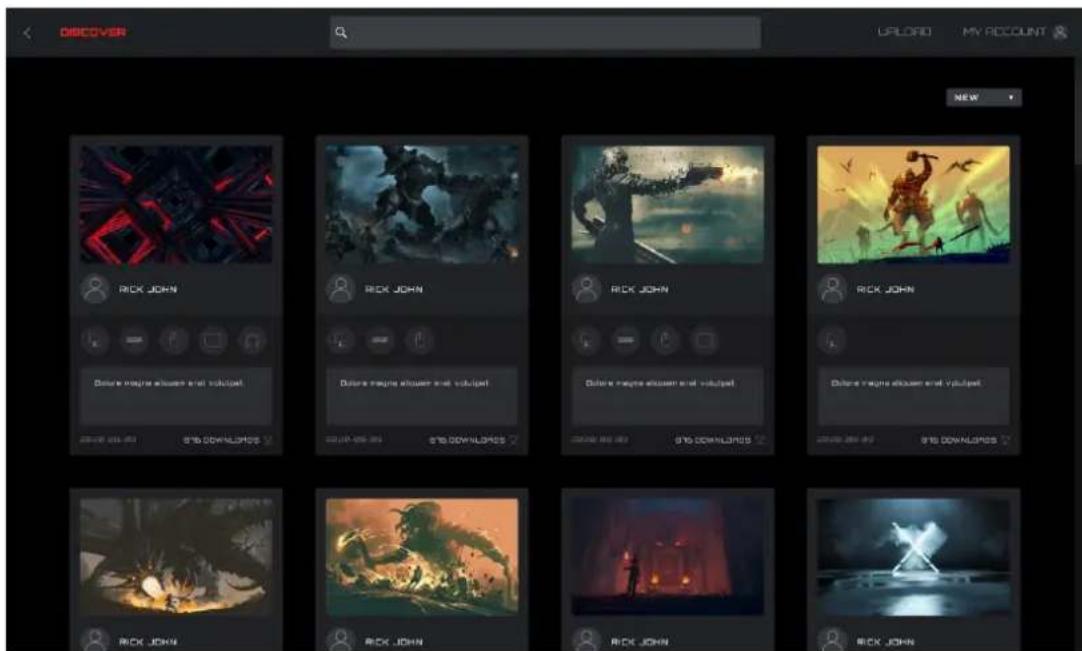
Task: Open the orange hammer warrior thumbnail
Action: pos(913,204)
